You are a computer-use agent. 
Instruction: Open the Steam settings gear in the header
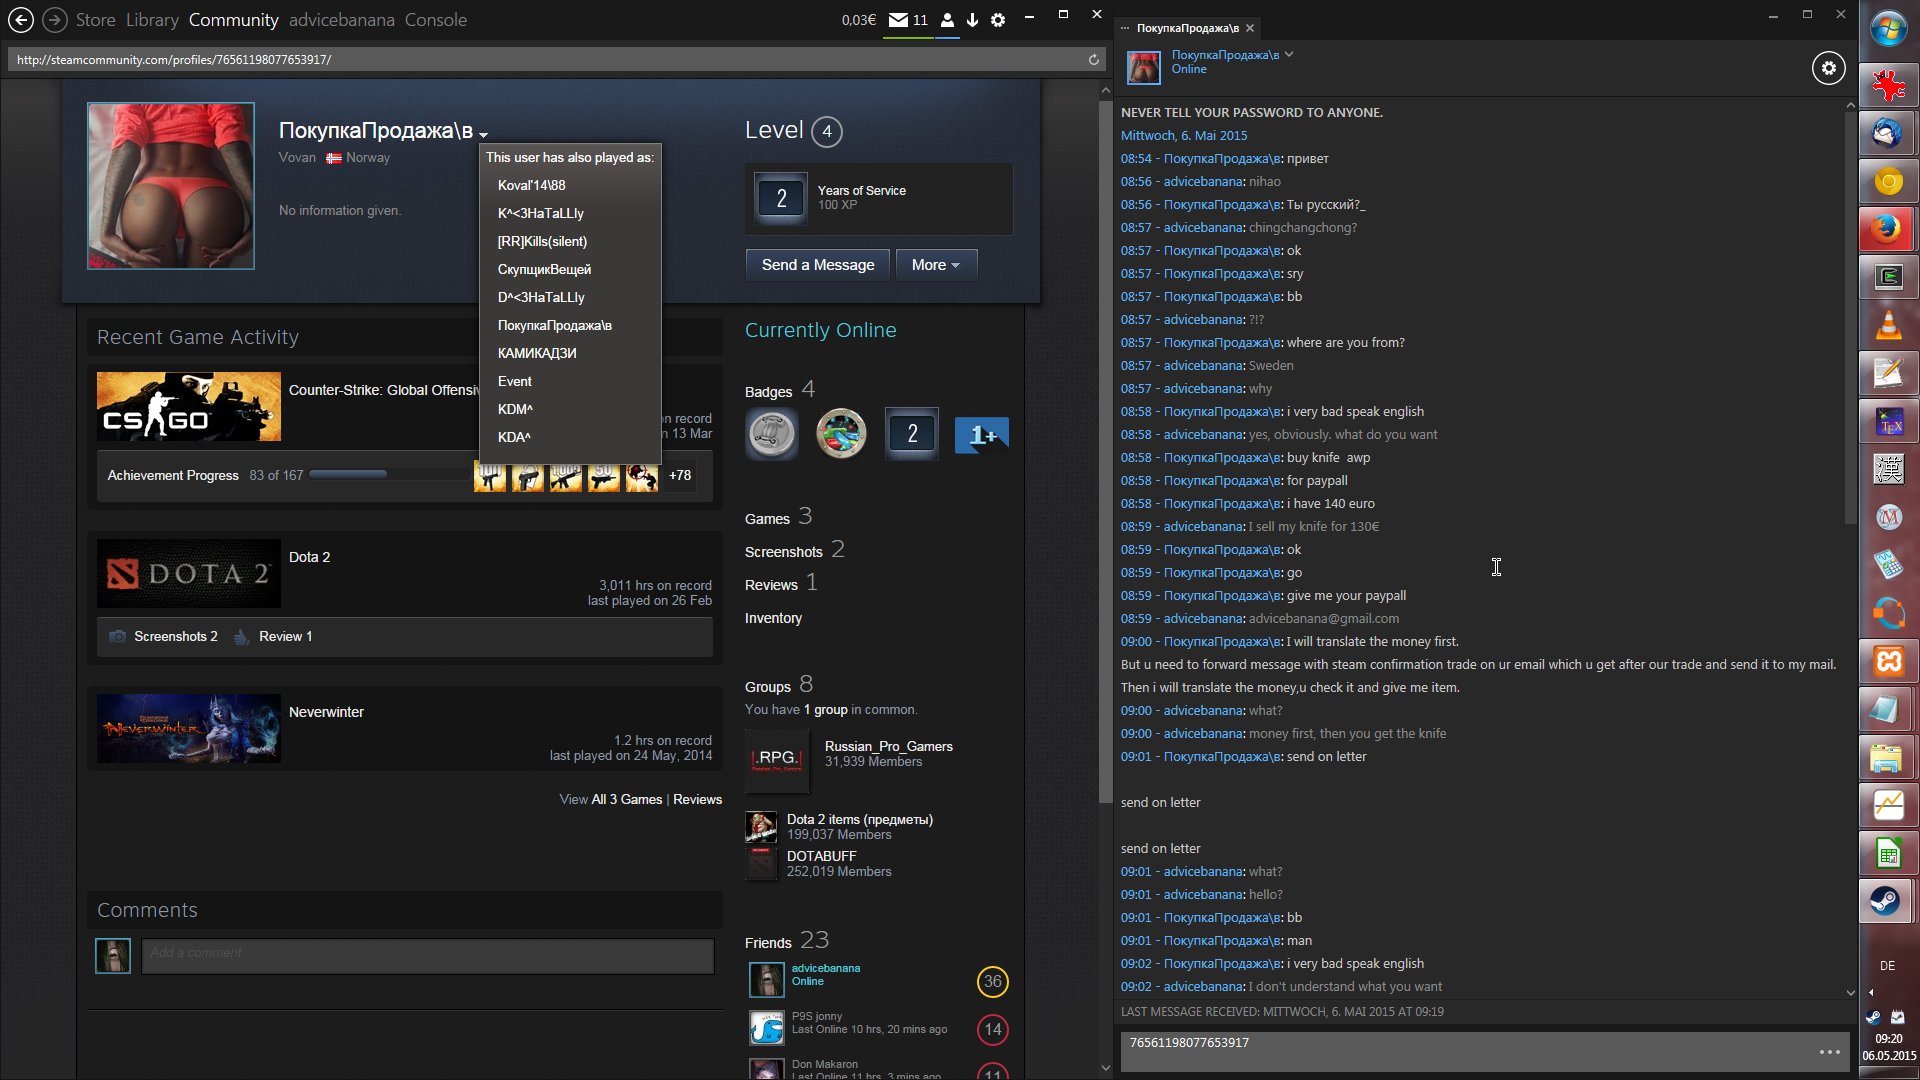[x=998, y=19]
